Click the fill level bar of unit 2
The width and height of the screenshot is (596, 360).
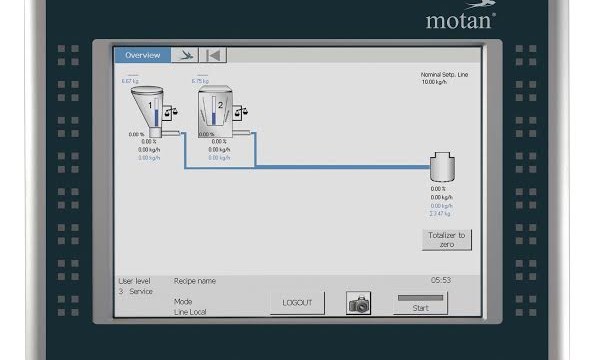(214, 111)
